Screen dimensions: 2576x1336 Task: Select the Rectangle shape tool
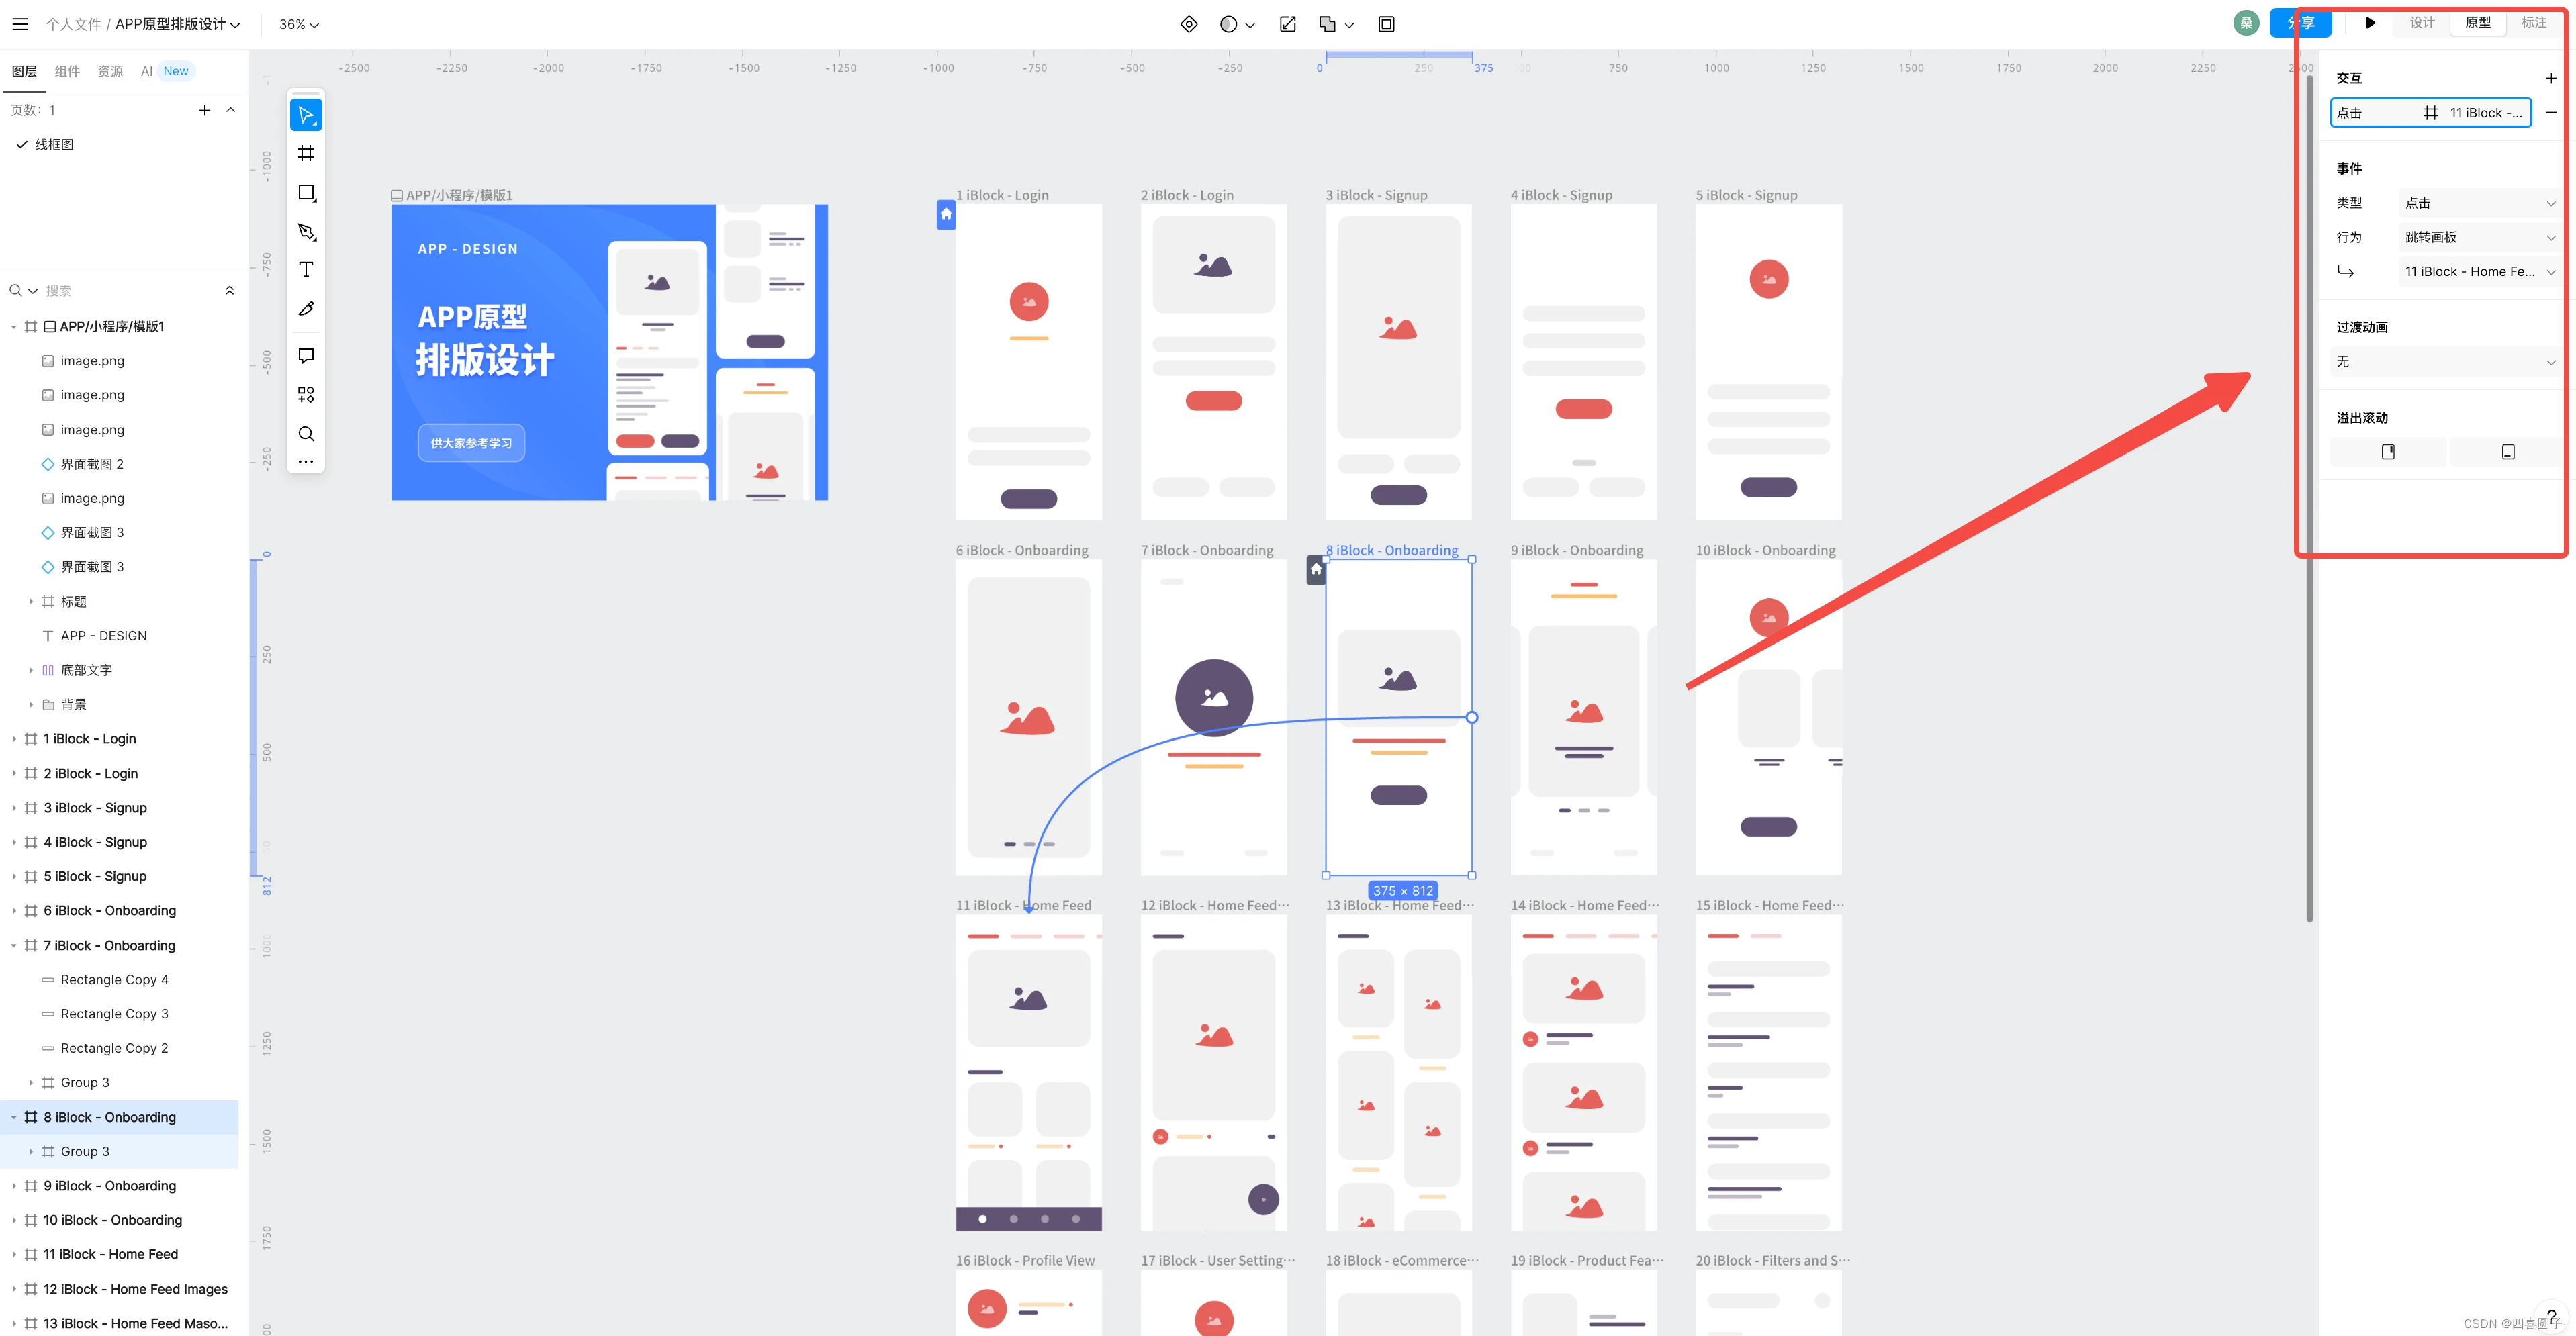306,192
